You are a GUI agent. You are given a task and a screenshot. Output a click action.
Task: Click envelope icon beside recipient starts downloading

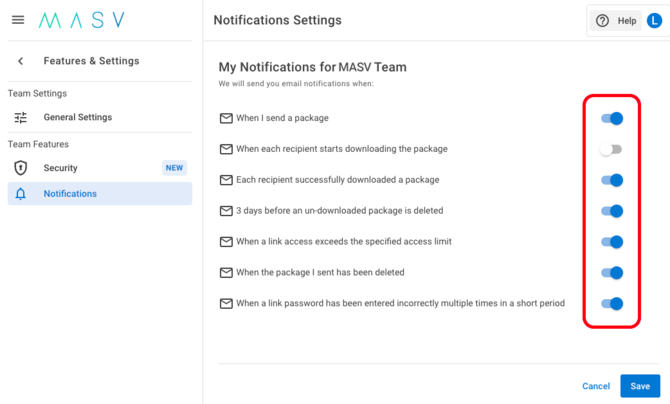tap(226, 149)
